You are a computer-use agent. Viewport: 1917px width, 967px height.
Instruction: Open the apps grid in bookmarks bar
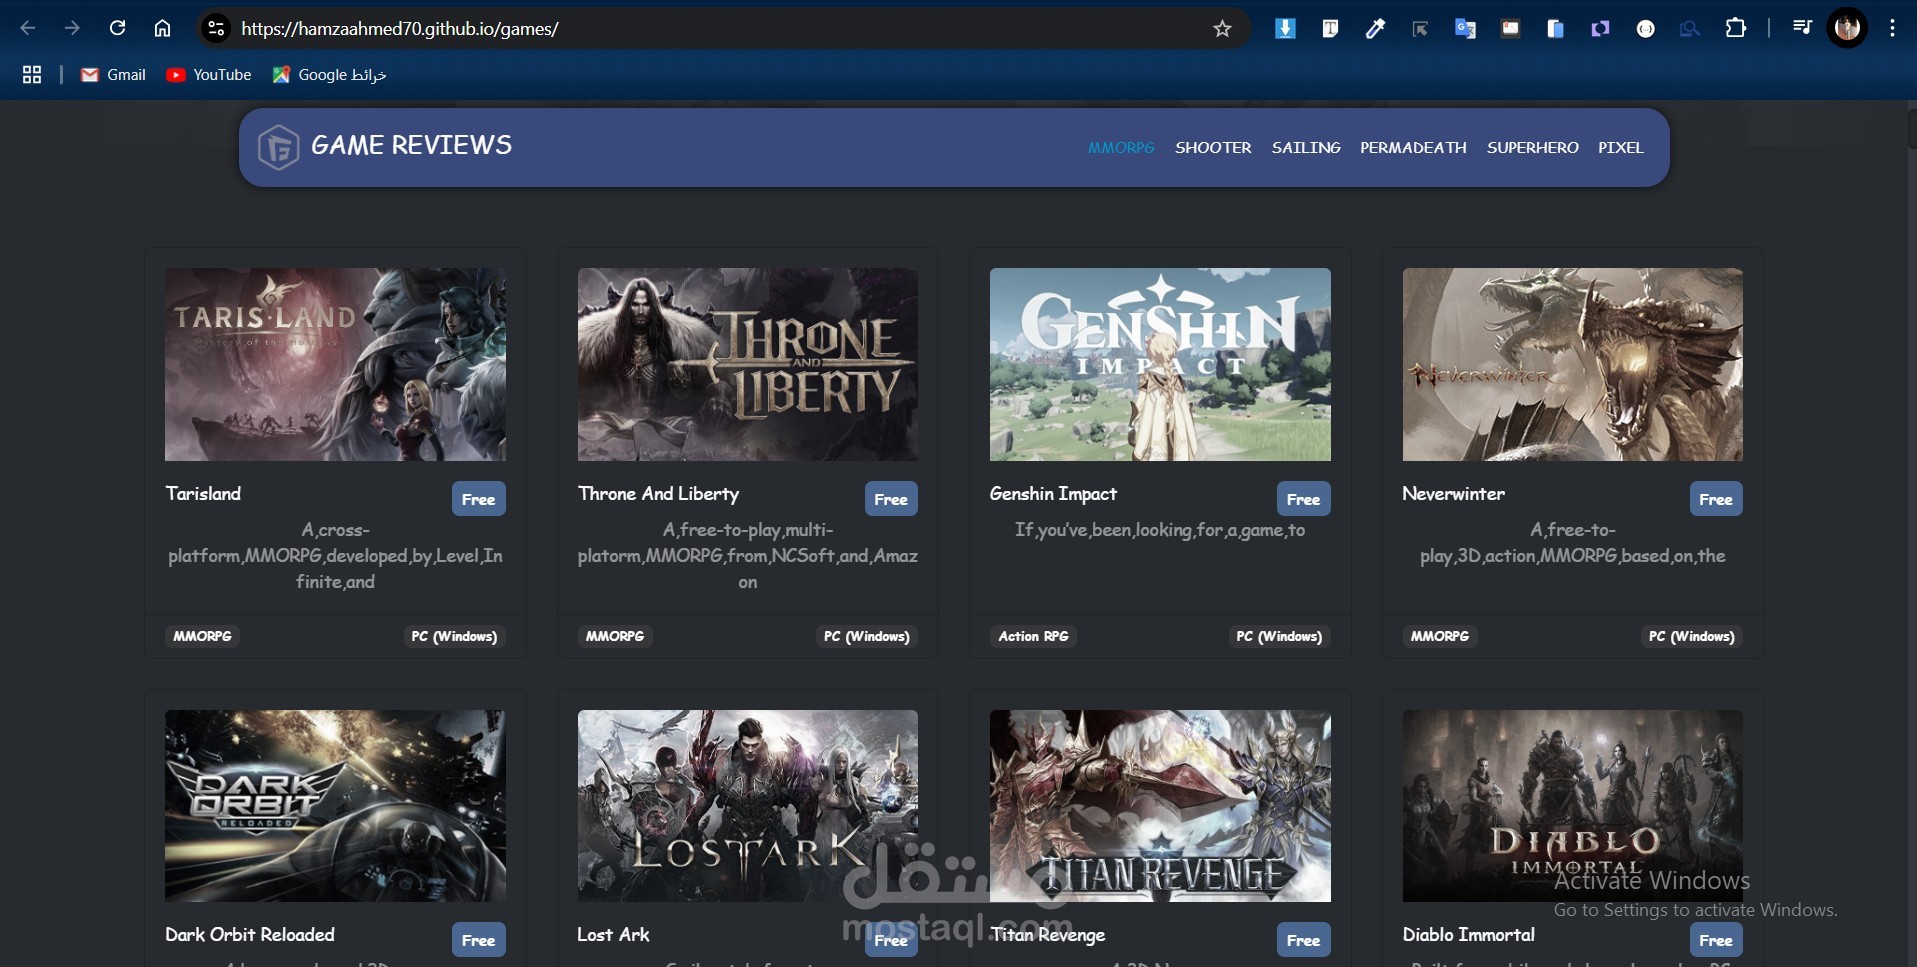click(x=32, y=75)
